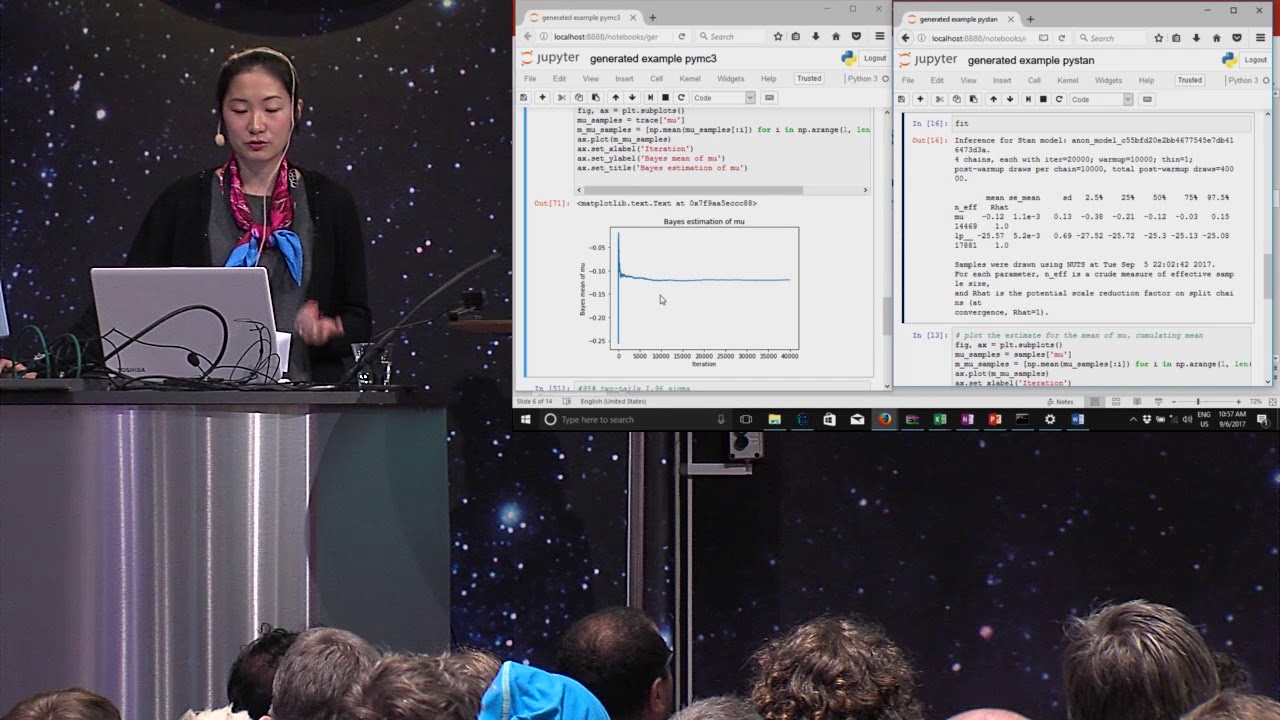The width and height of the screenshot is (1280, 720).
Task: Open Excel from the Windows taskbar
Action: tap(940, 420)
